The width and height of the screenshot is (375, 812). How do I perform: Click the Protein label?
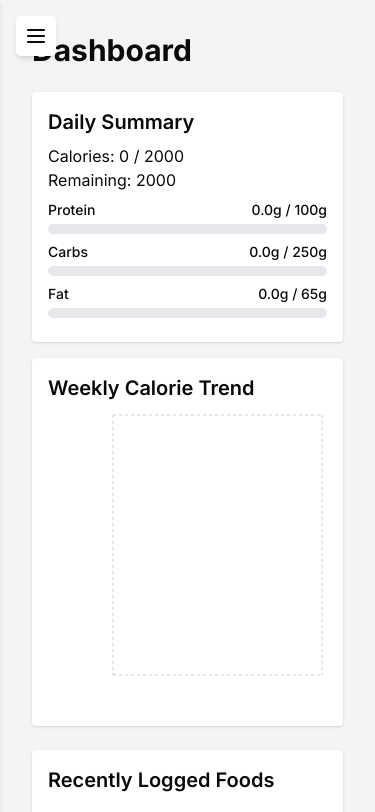coord(71,210)
